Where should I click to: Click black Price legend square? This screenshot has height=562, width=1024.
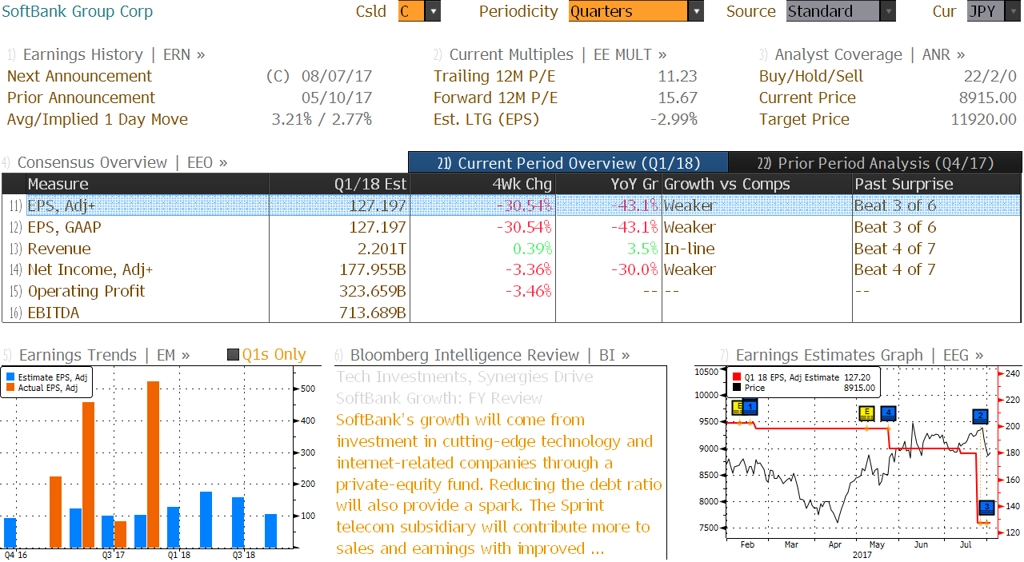tap(737, 388)
